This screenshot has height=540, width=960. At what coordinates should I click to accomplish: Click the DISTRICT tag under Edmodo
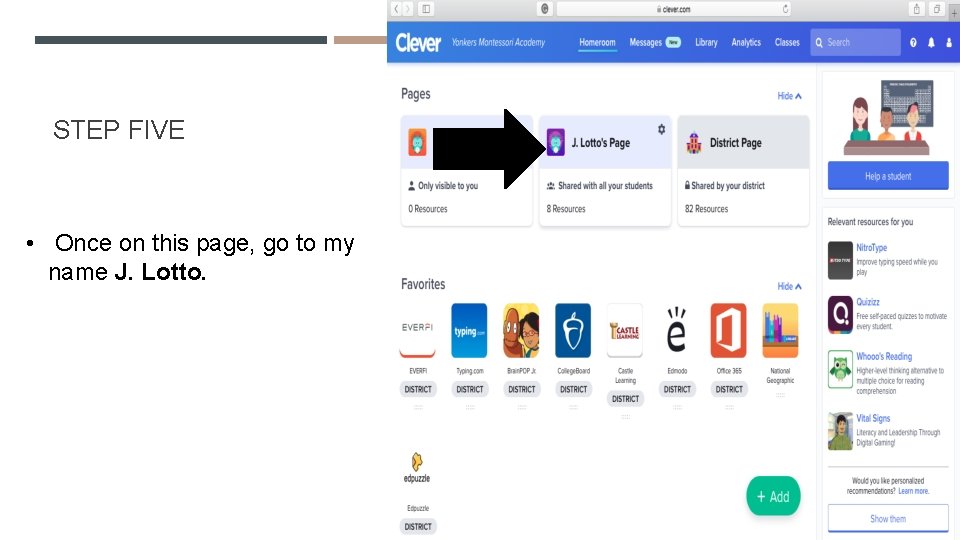(677, 389)
